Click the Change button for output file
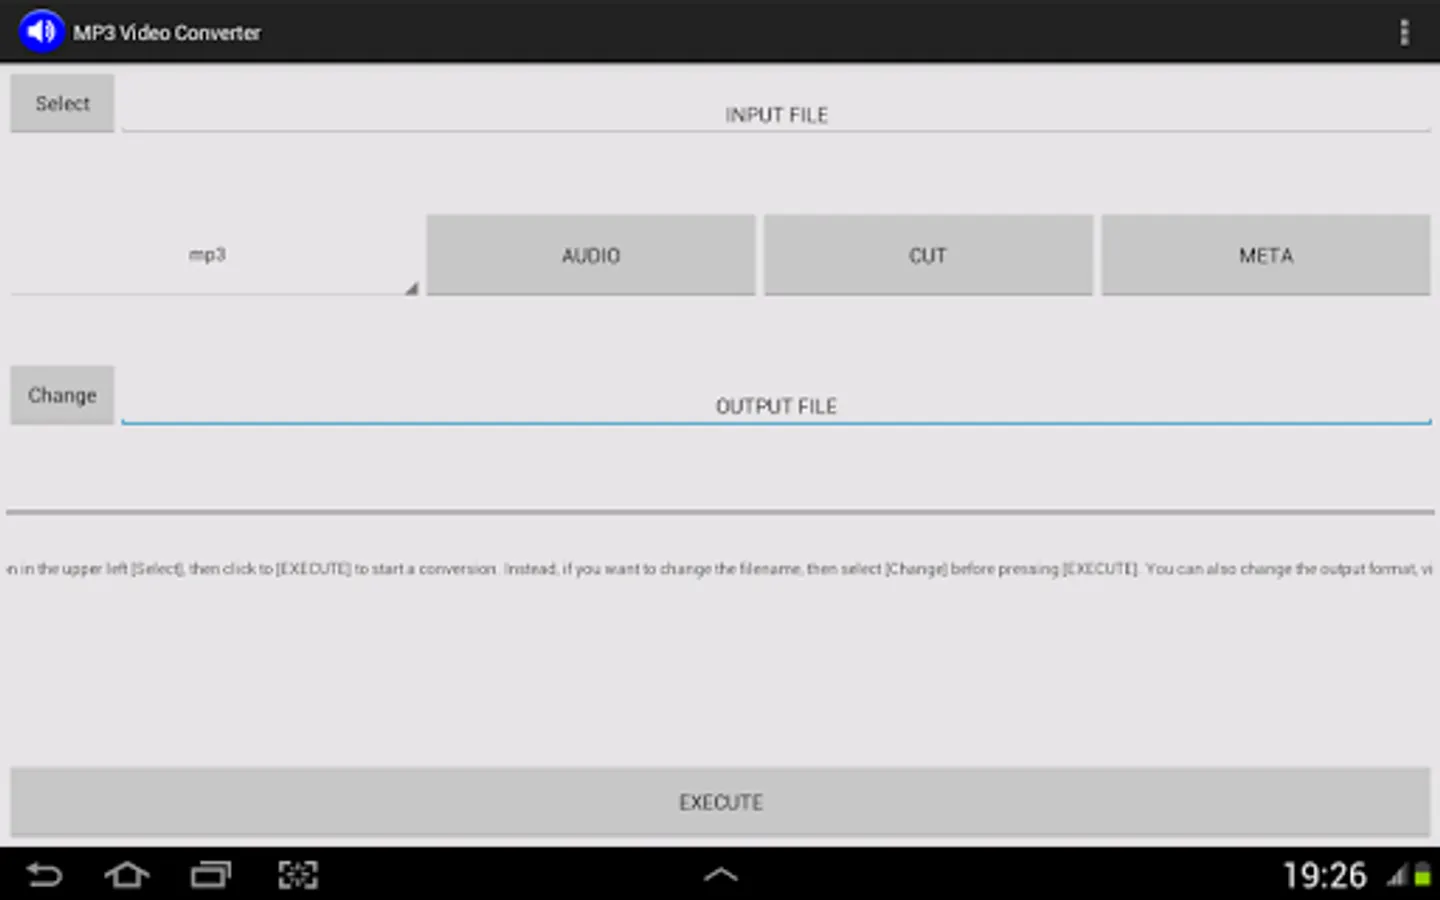 click(62, 395)
